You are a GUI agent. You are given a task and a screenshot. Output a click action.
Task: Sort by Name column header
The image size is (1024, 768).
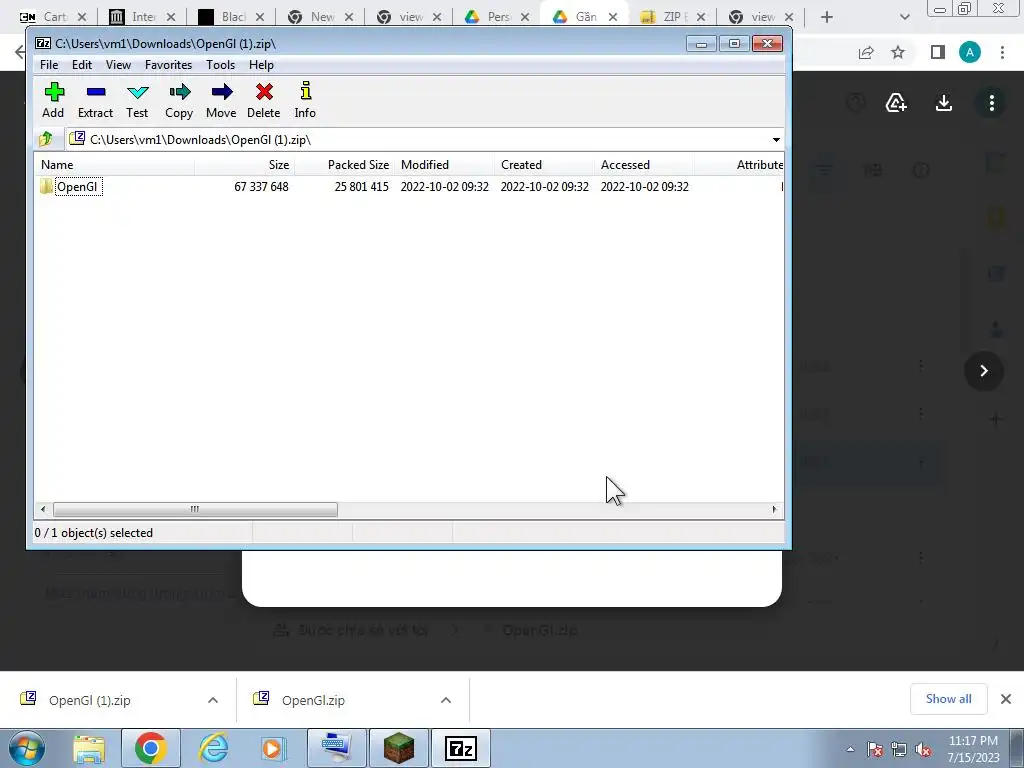coord(114,165)
